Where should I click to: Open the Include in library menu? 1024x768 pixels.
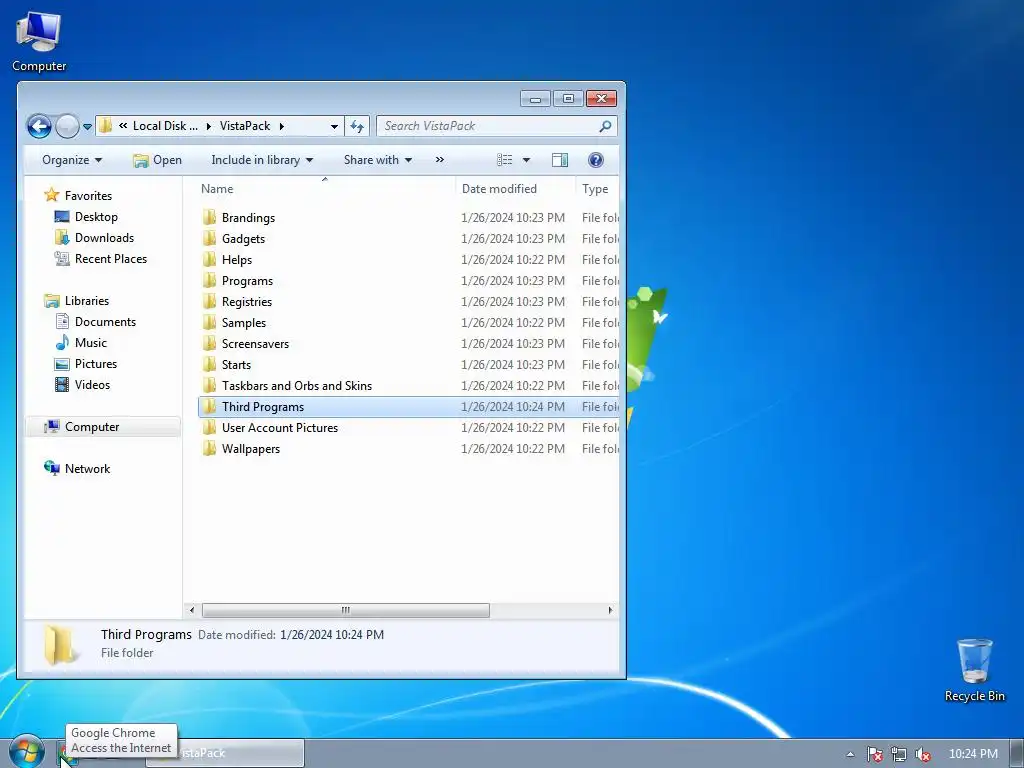(262, 160)
